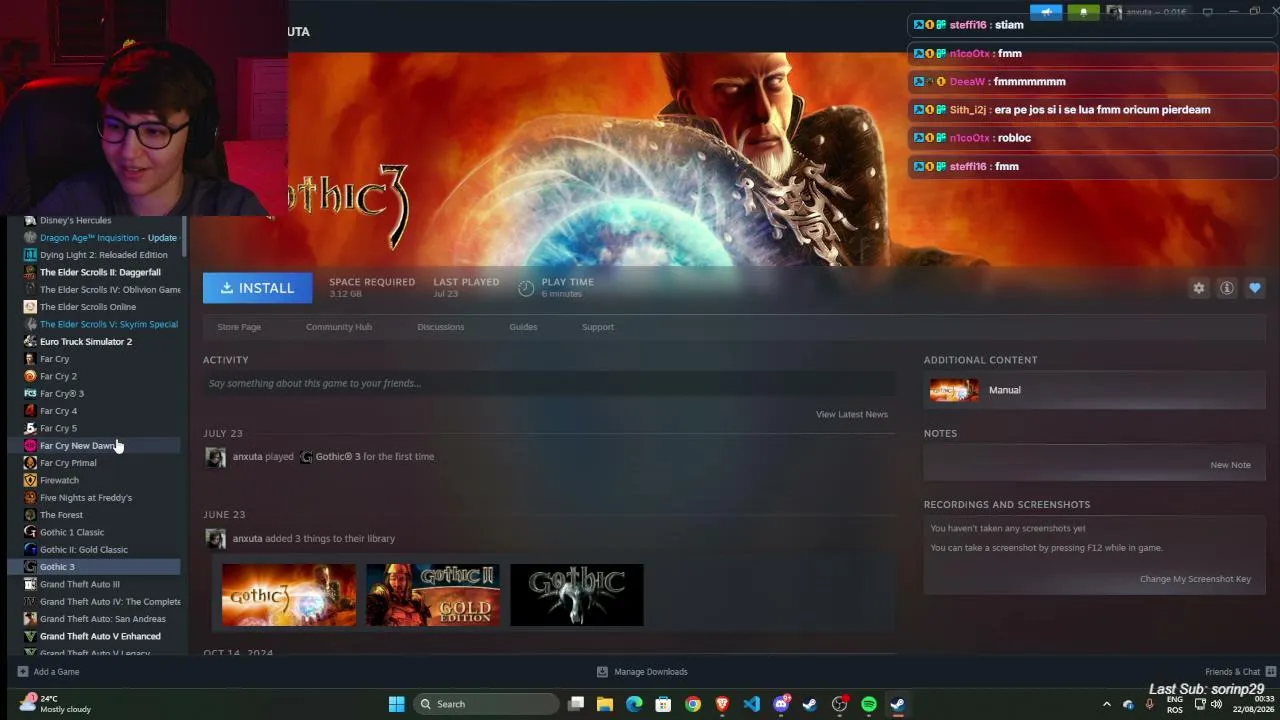Click the Far Cry 5 game icon

pos(30,428)
